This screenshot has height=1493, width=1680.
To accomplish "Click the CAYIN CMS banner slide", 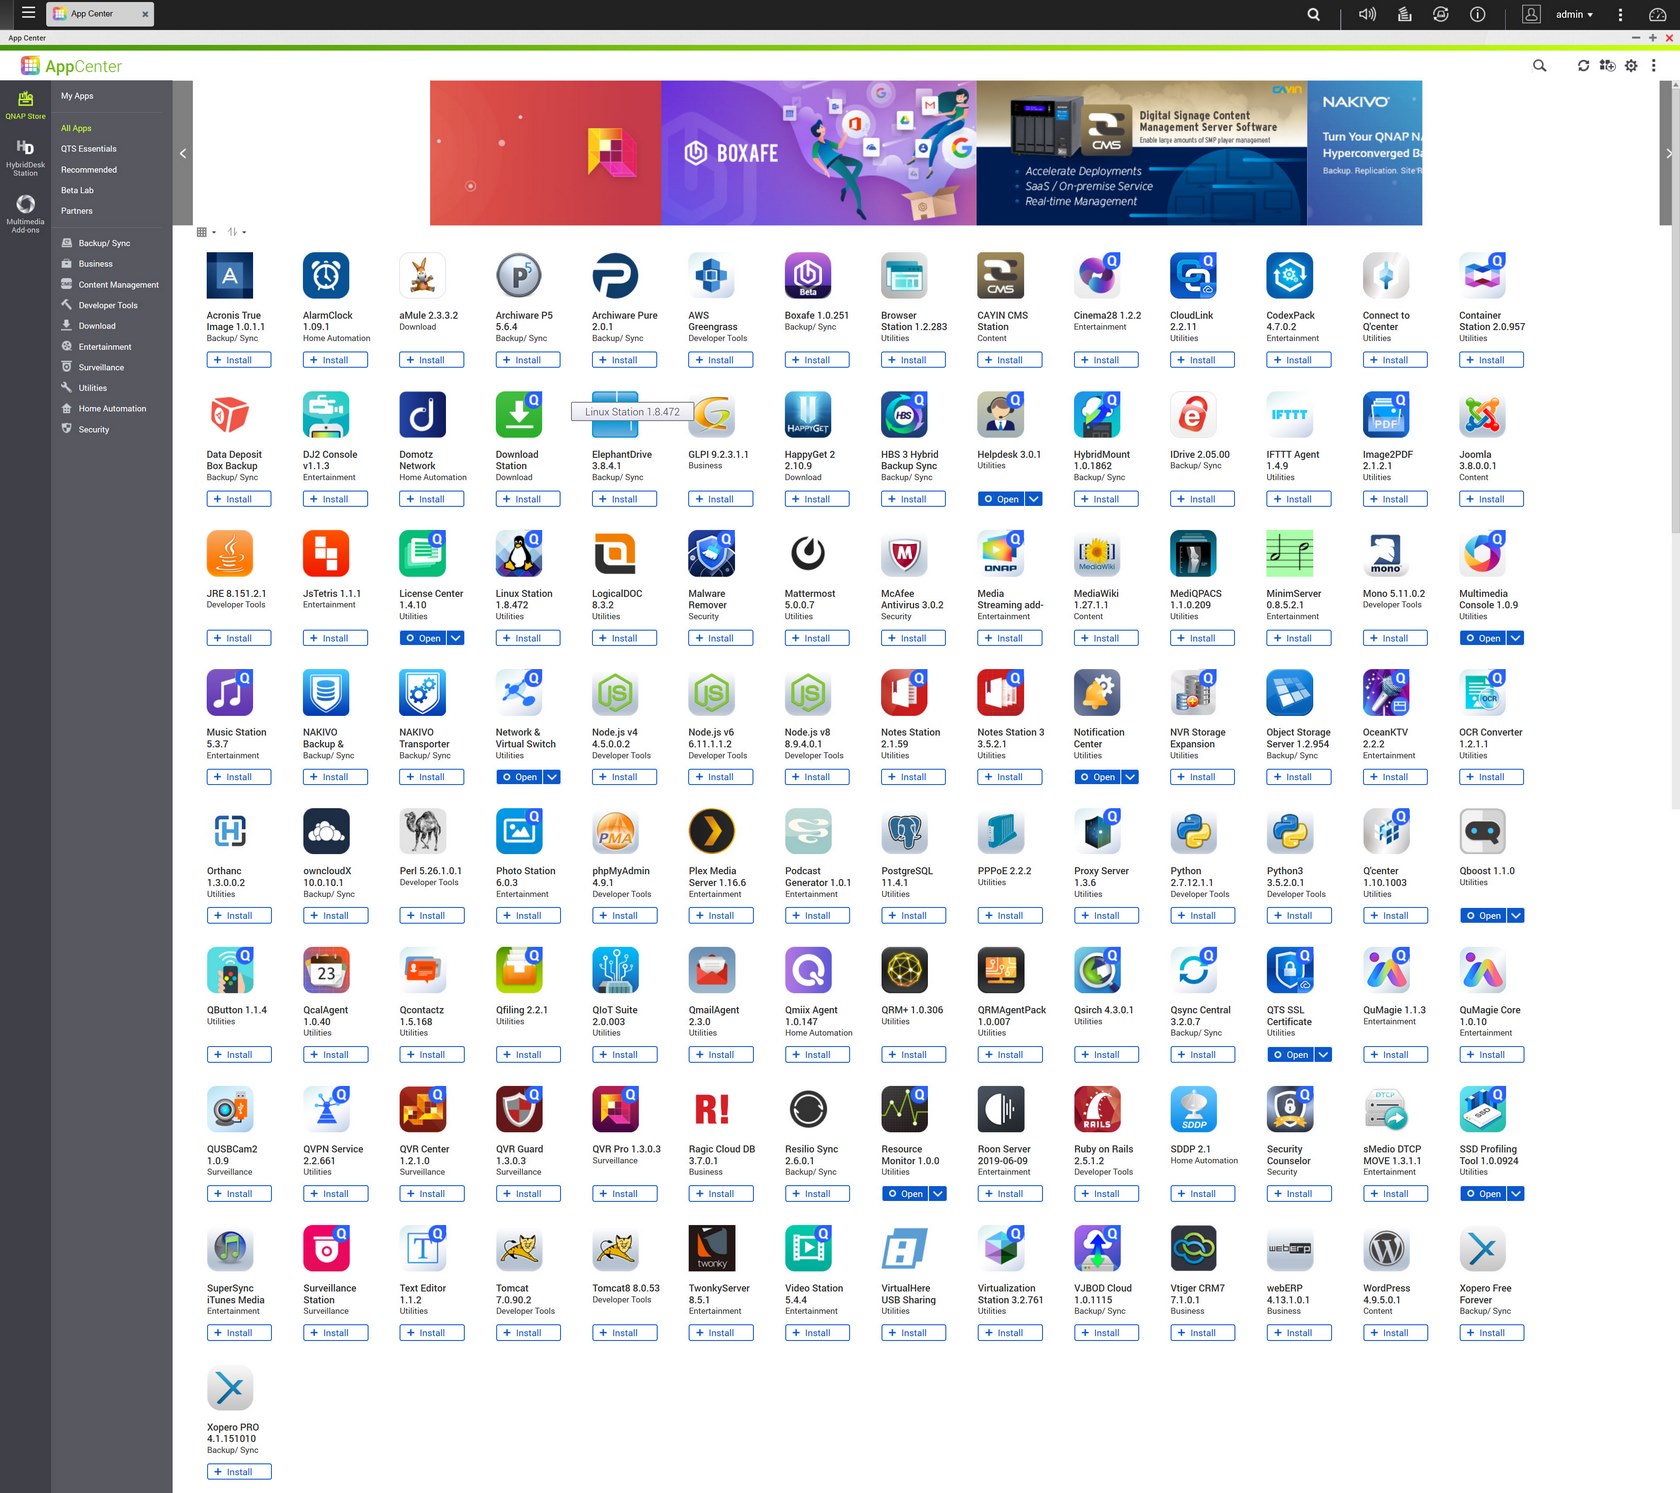I will pyautogui.click(x=1142, y=153).
